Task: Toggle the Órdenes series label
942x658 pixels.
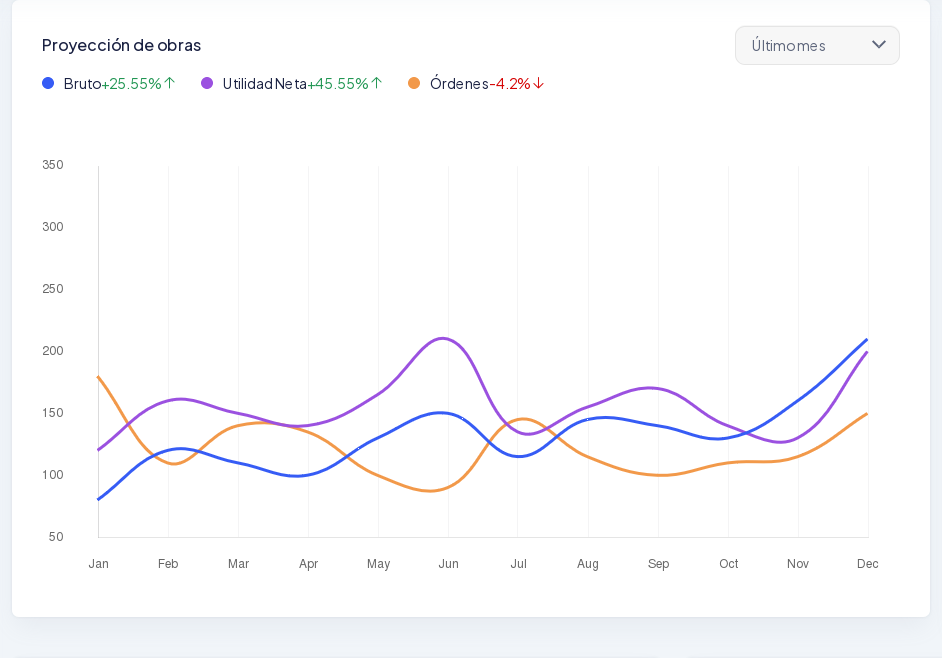Action: point(459,83)
